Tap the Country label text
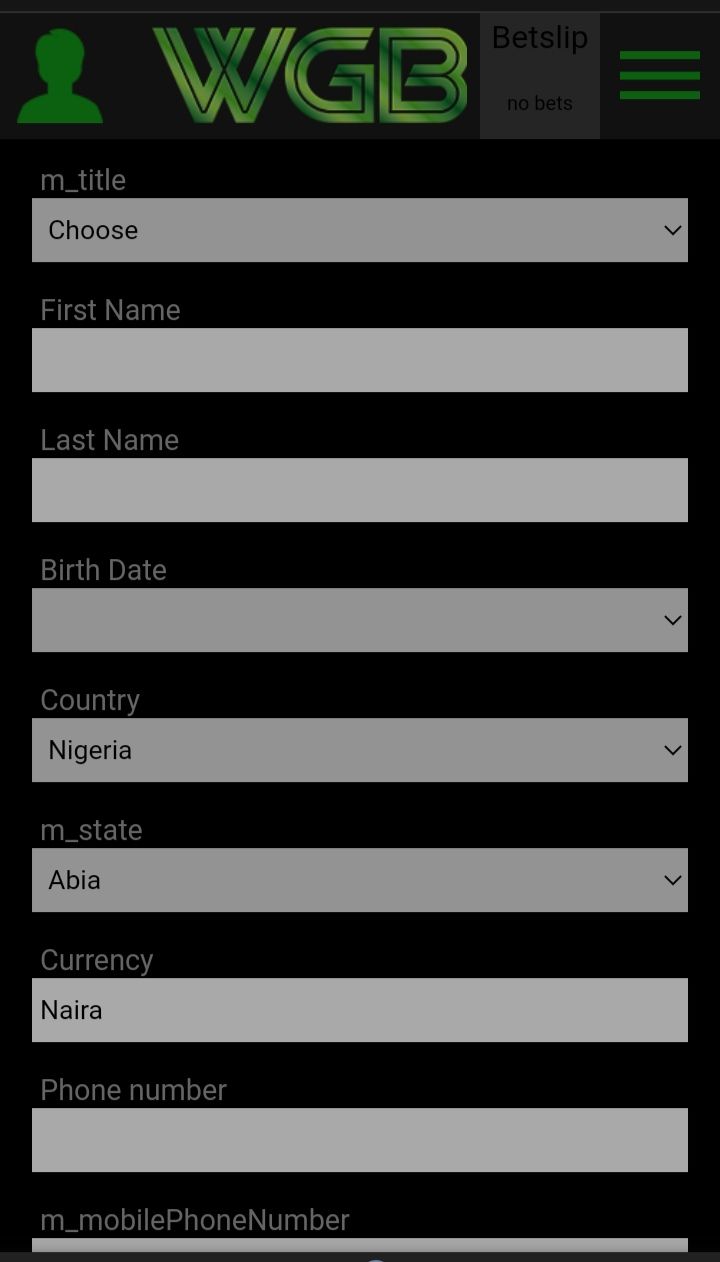 click(x=90, y=700)
